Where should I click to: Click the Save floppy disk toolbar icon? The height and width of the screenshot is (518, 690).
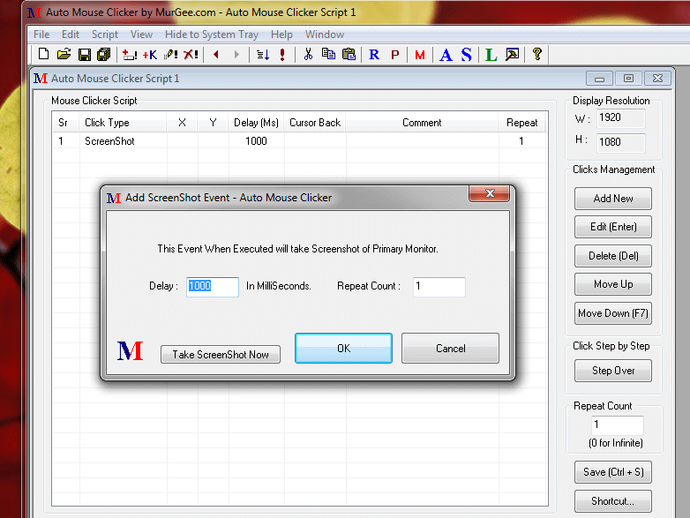[84, 55]
